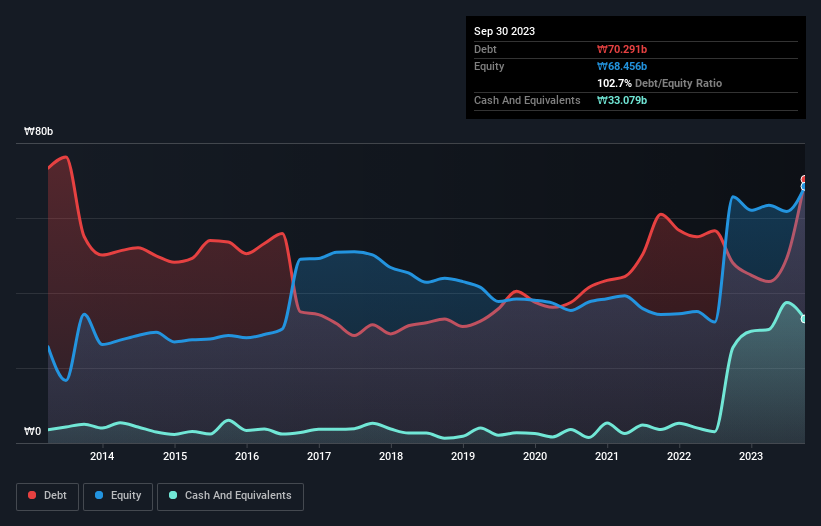Click the 2017 x-axis label

(x=319, y=456)
